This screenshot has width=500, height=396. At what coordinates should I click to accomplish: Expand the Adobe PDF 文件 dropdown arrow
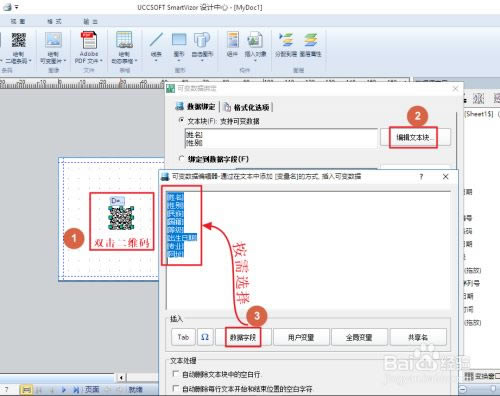click(x=101, y=61)
